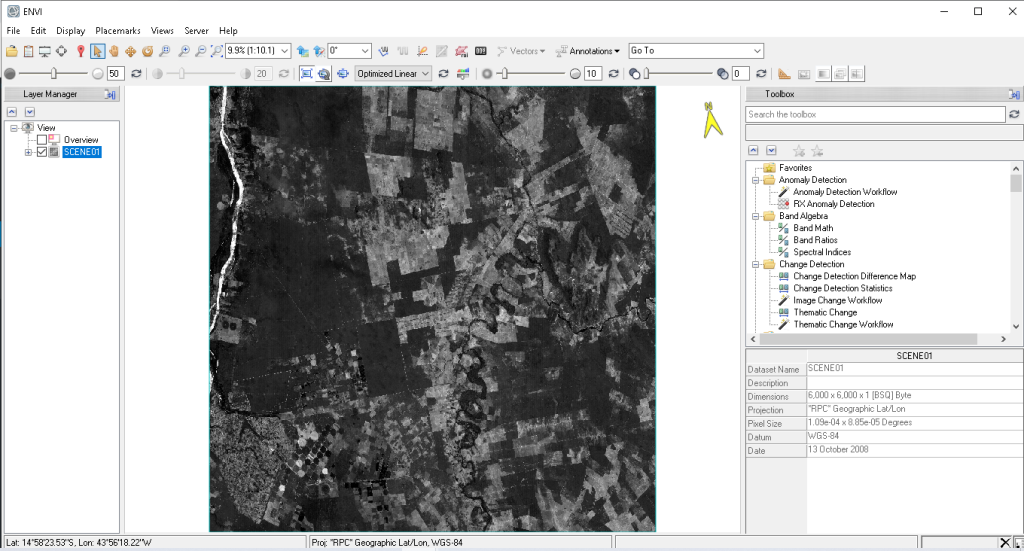The height and width of the screenshot is (551, 1024).
Task: Open the zoom percentage dropdown
Action: tap(285, 51)
